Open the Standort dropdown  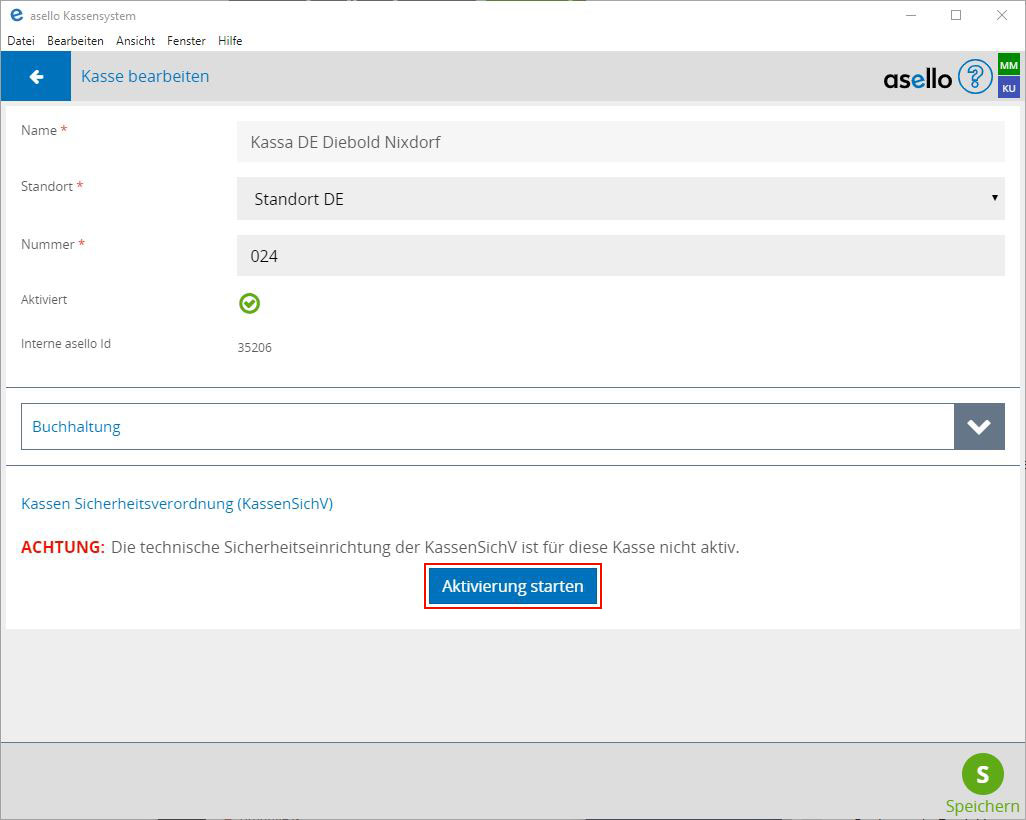620,199
